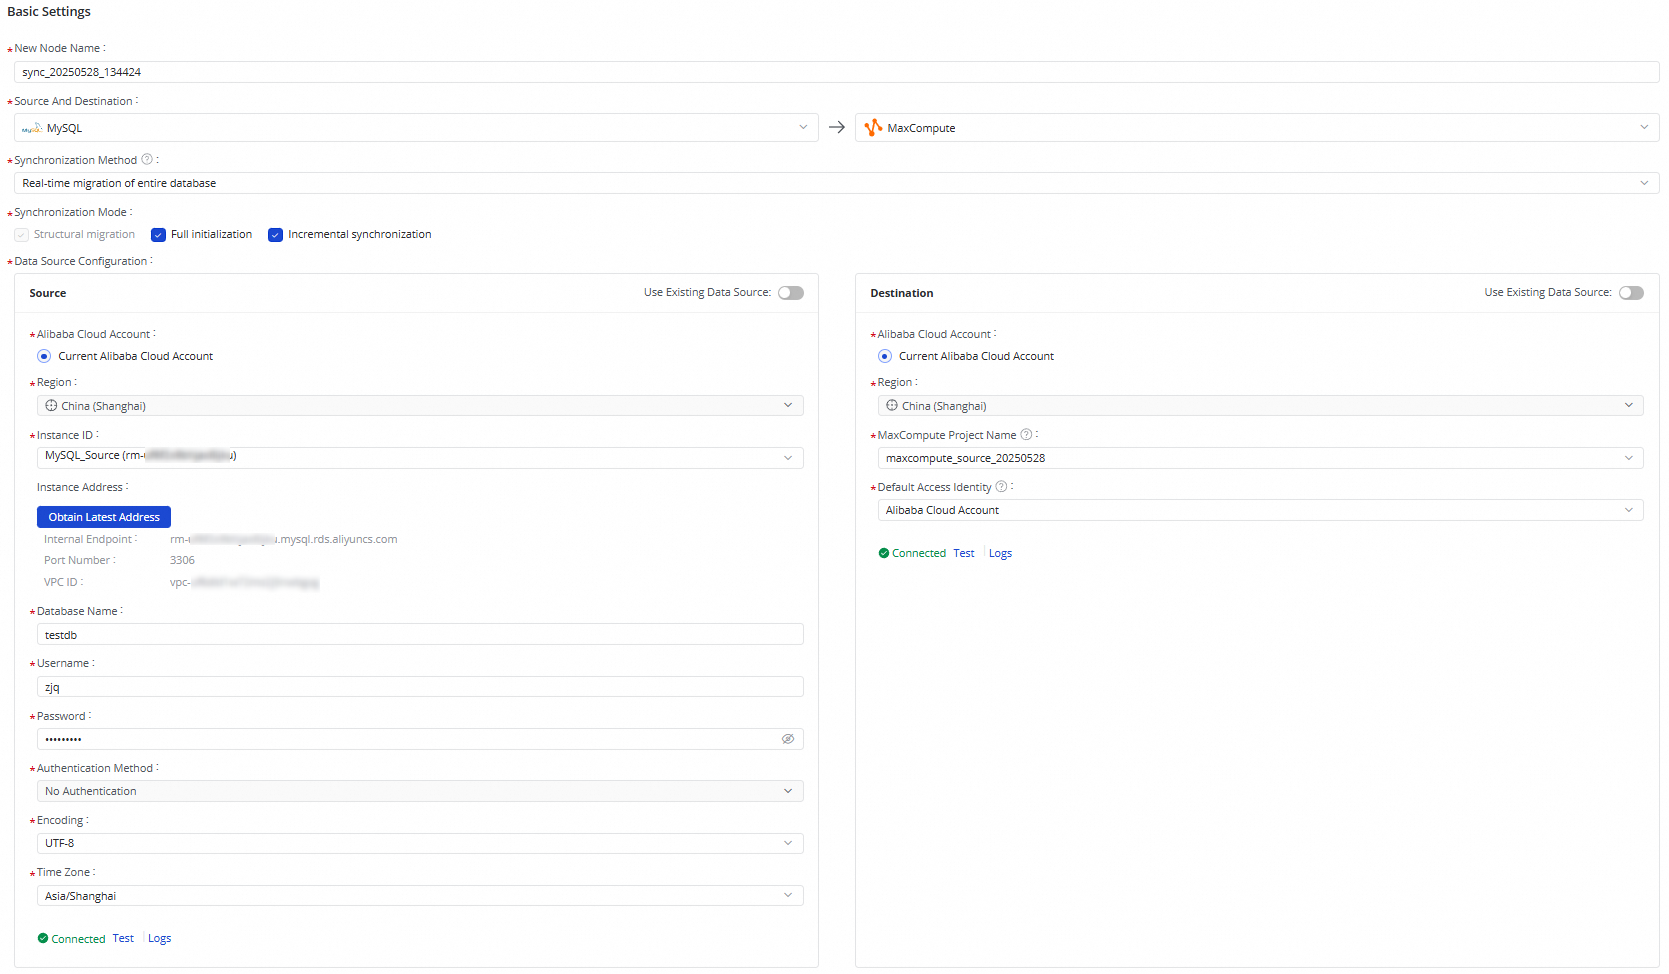Image resolution: width=1669 pixels, height=974 pixels.
Task: Open the Time Zone dropdown
Action: 420,896
